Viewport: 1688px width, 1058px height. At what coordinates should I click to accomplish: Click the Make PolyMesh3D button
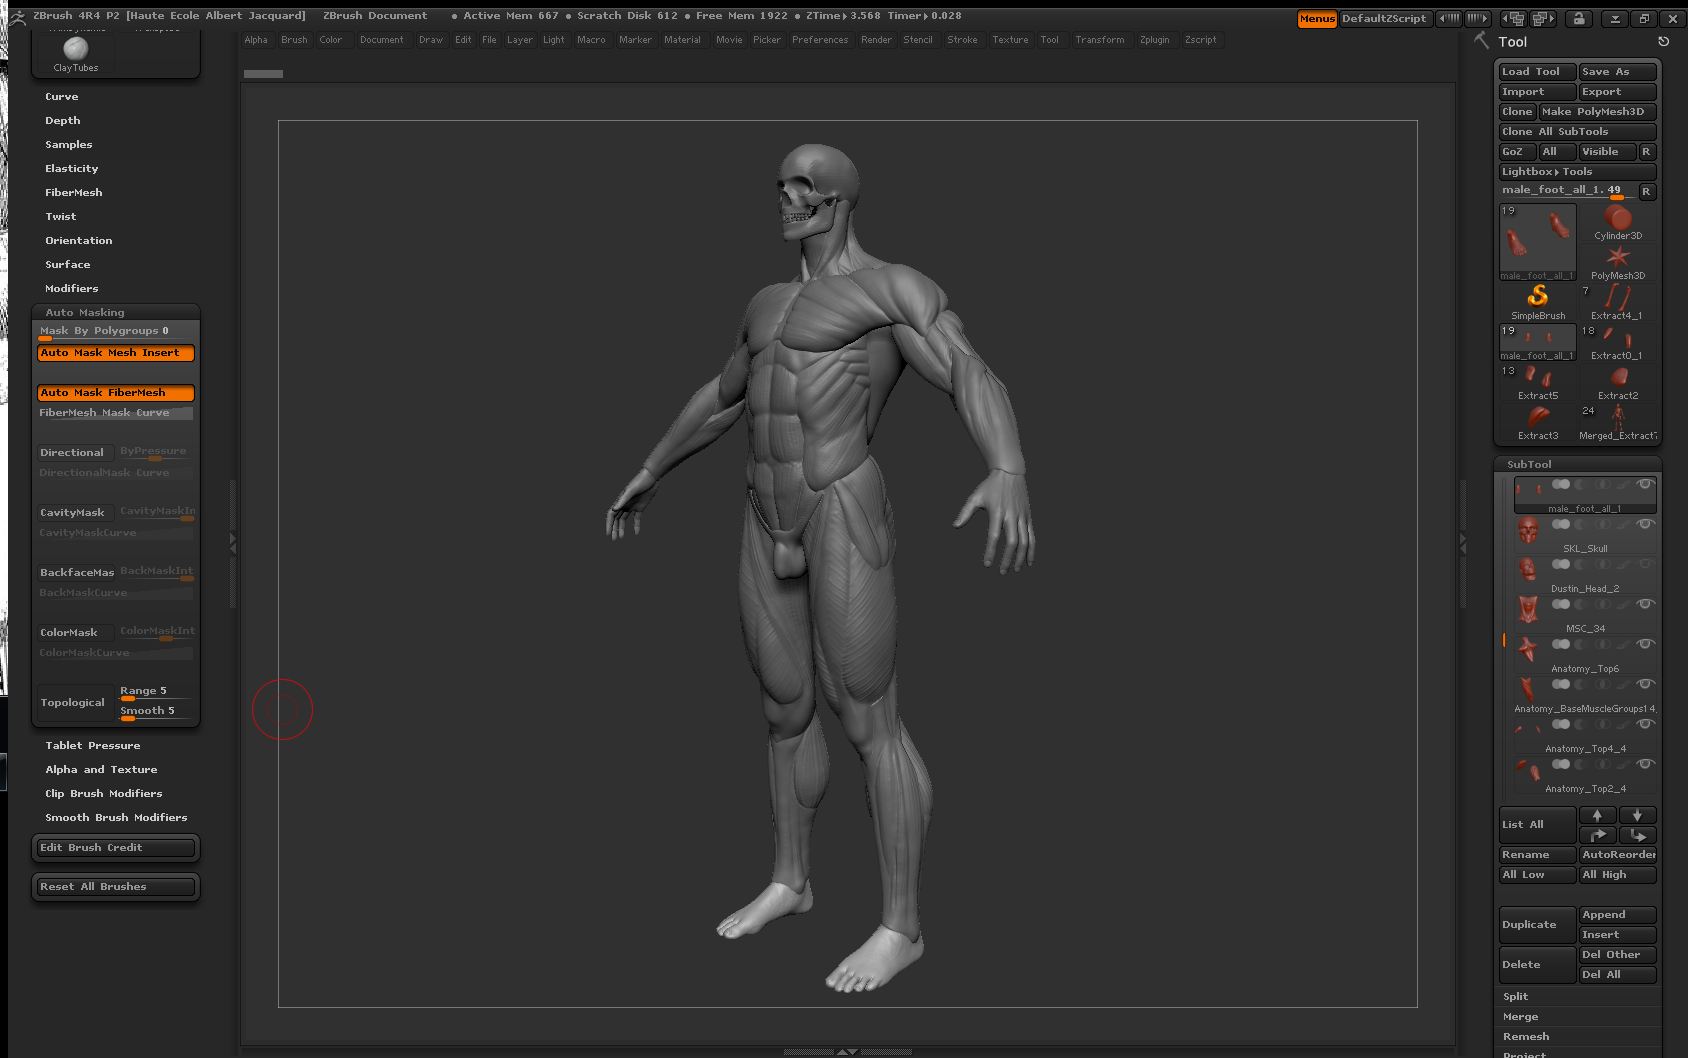click(x=1596, y=112)
